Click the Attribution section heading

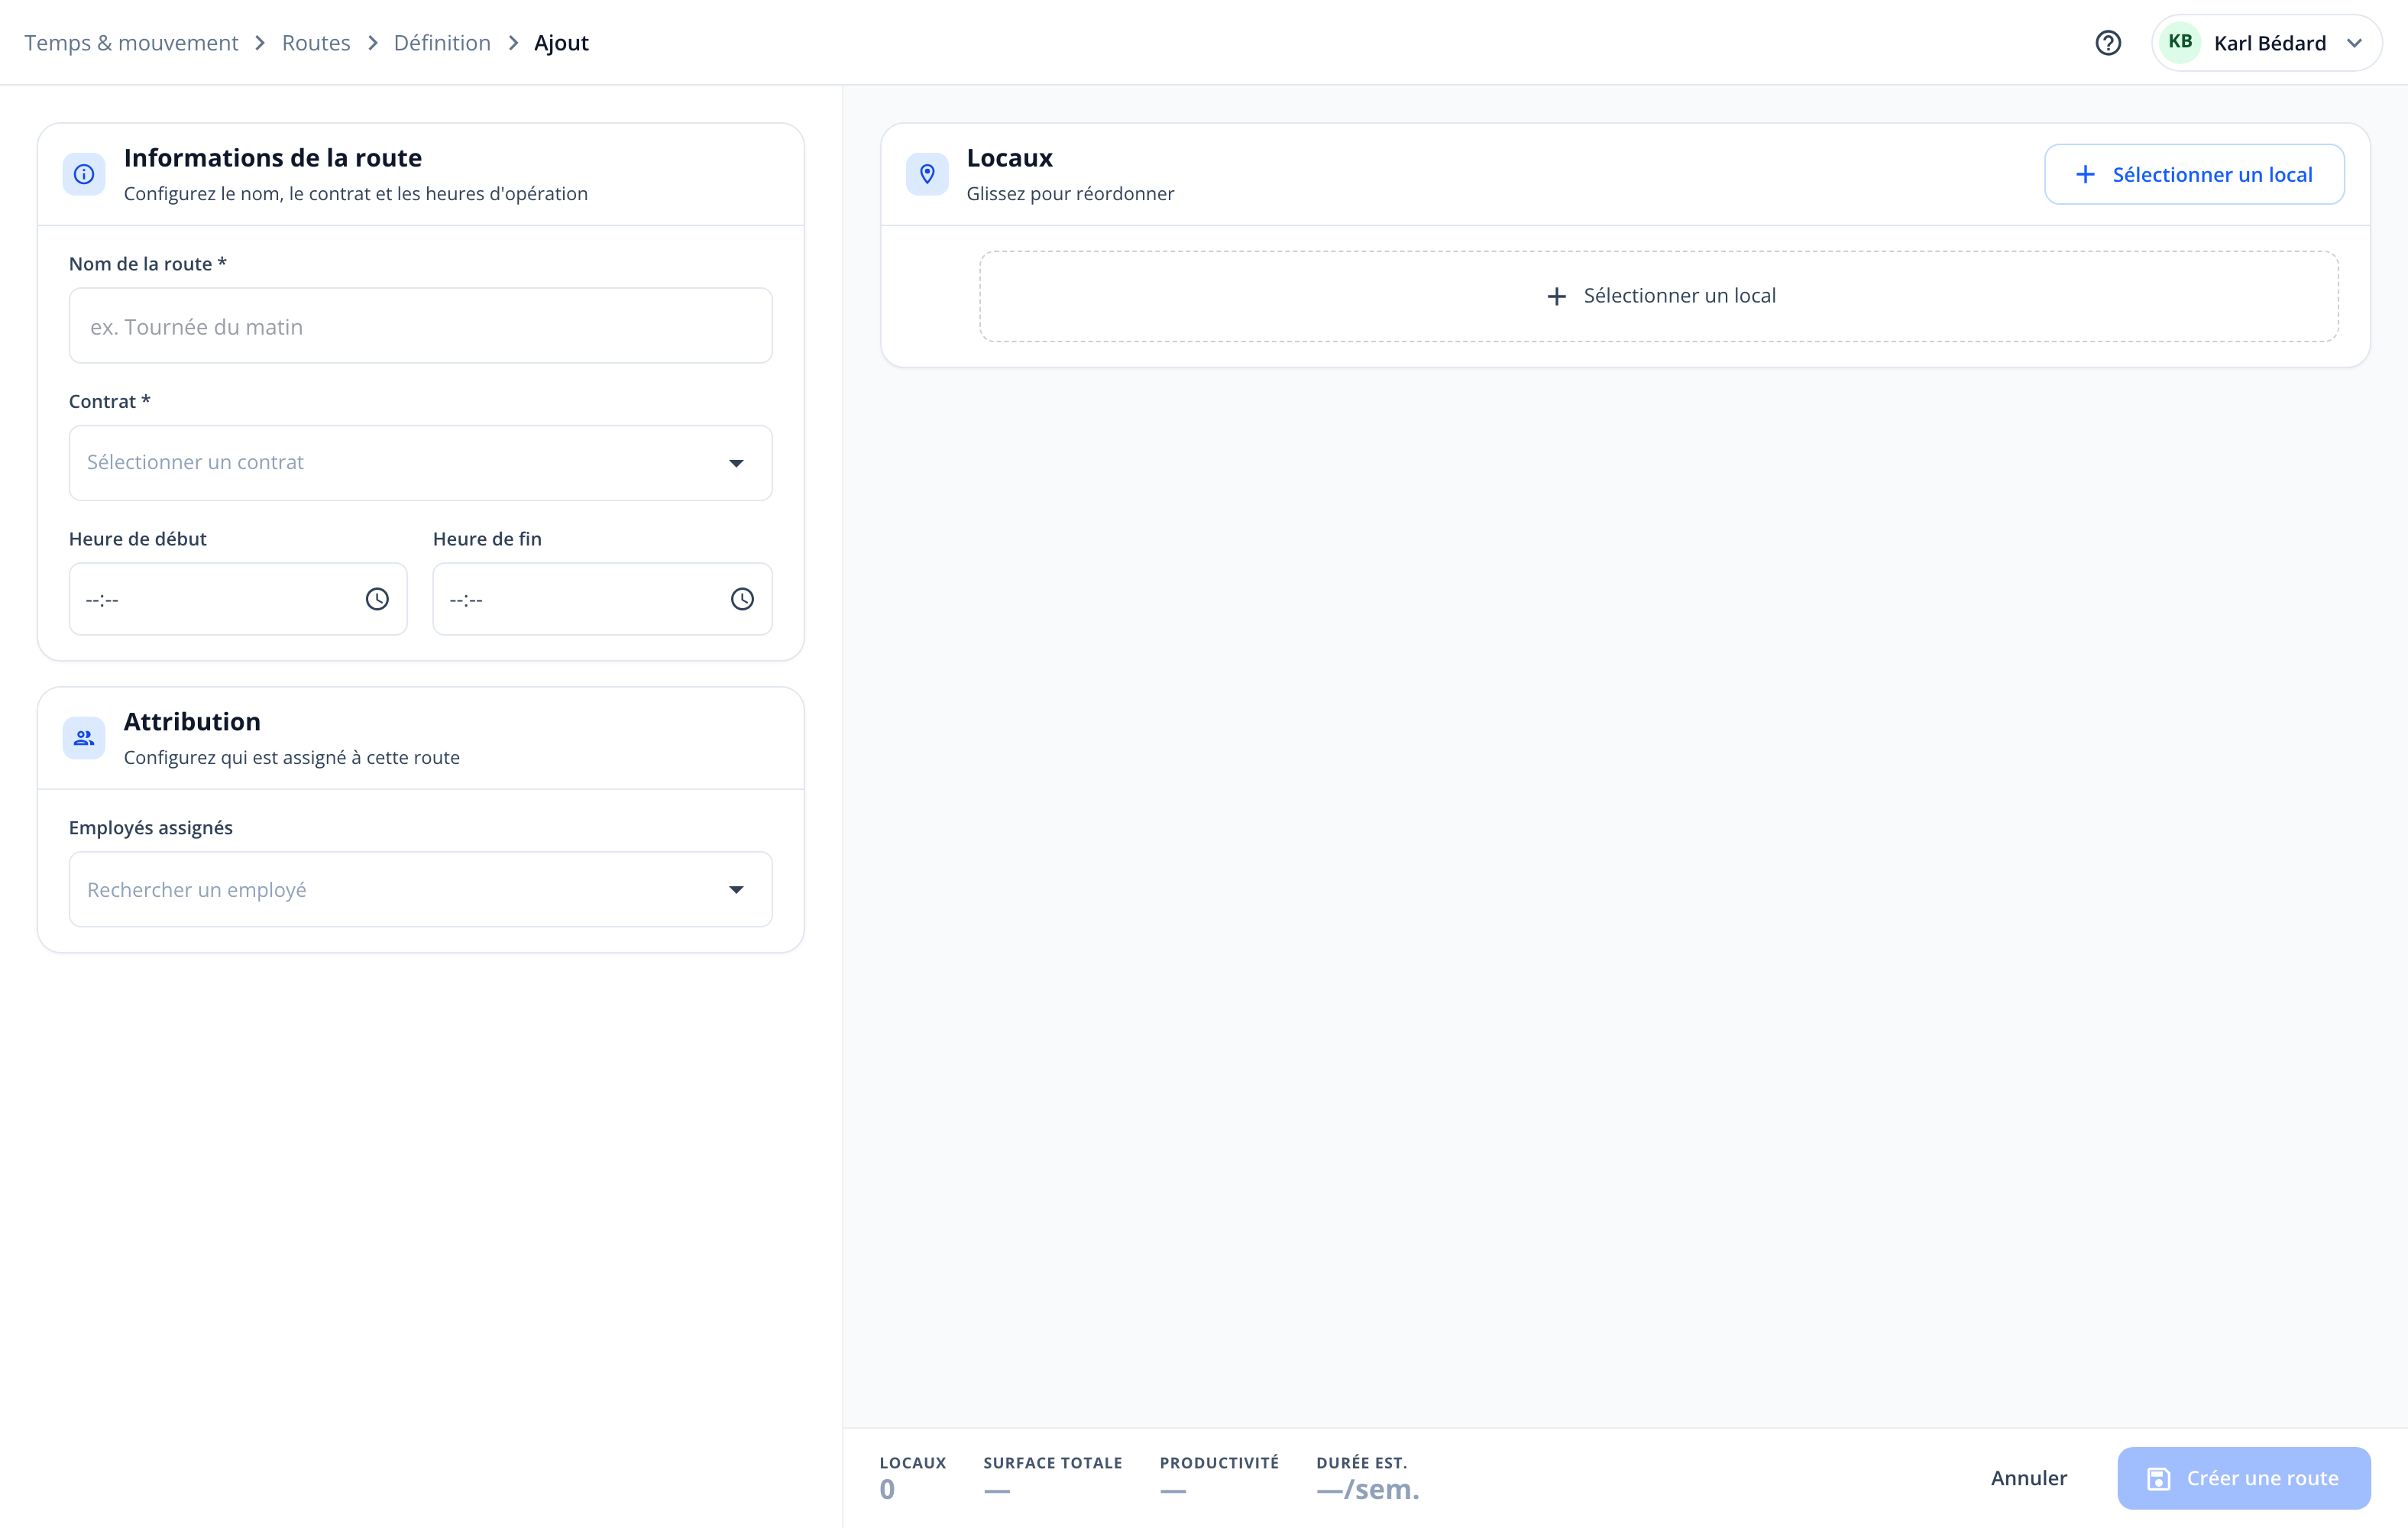[x=192, y=721]
